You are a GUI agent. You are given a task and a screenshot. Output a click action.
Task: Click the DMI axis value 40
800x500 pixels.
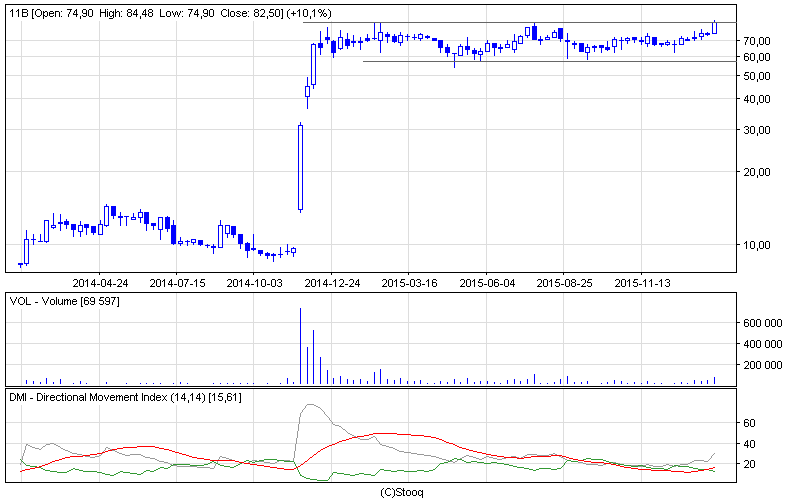[749, 444]
